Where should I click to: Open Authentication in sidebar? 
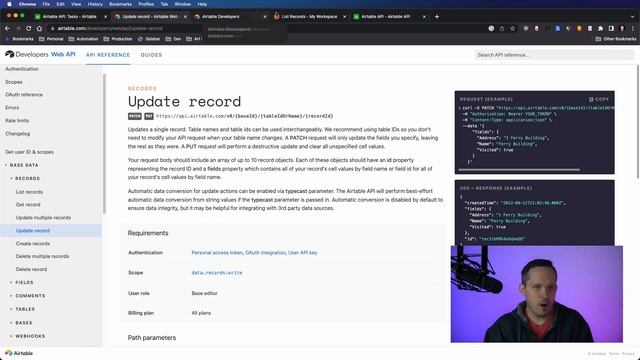point(22,69)
